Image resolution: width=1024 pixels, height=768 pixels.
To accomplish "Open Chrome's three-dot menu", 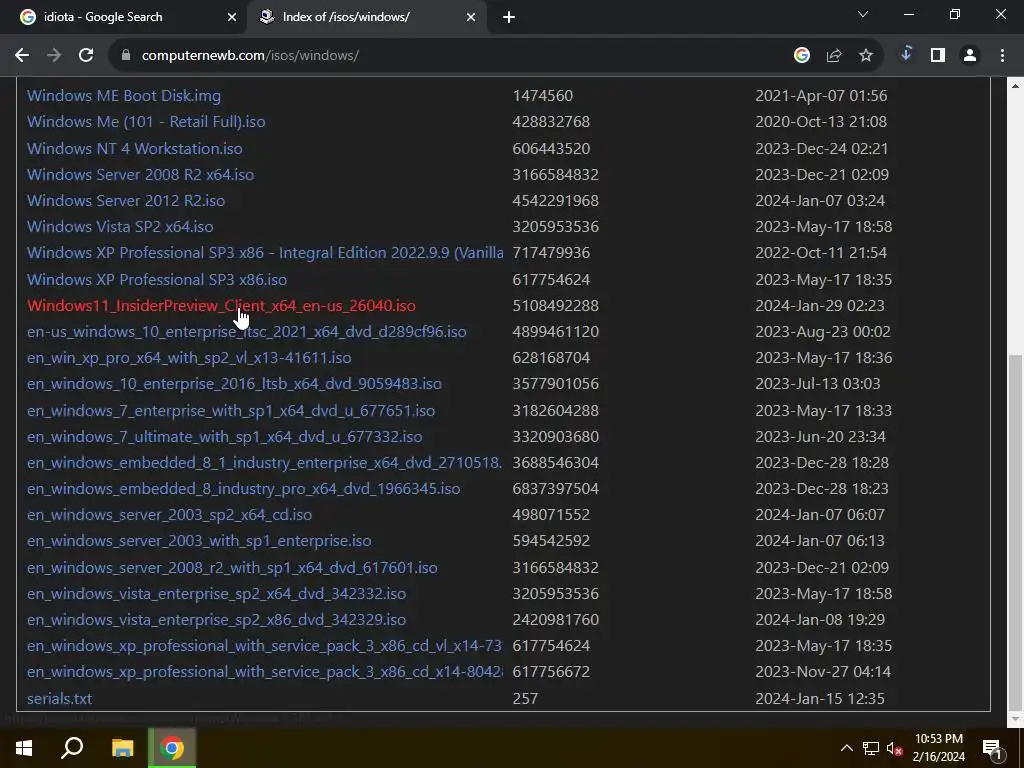I will (1002, 56).
